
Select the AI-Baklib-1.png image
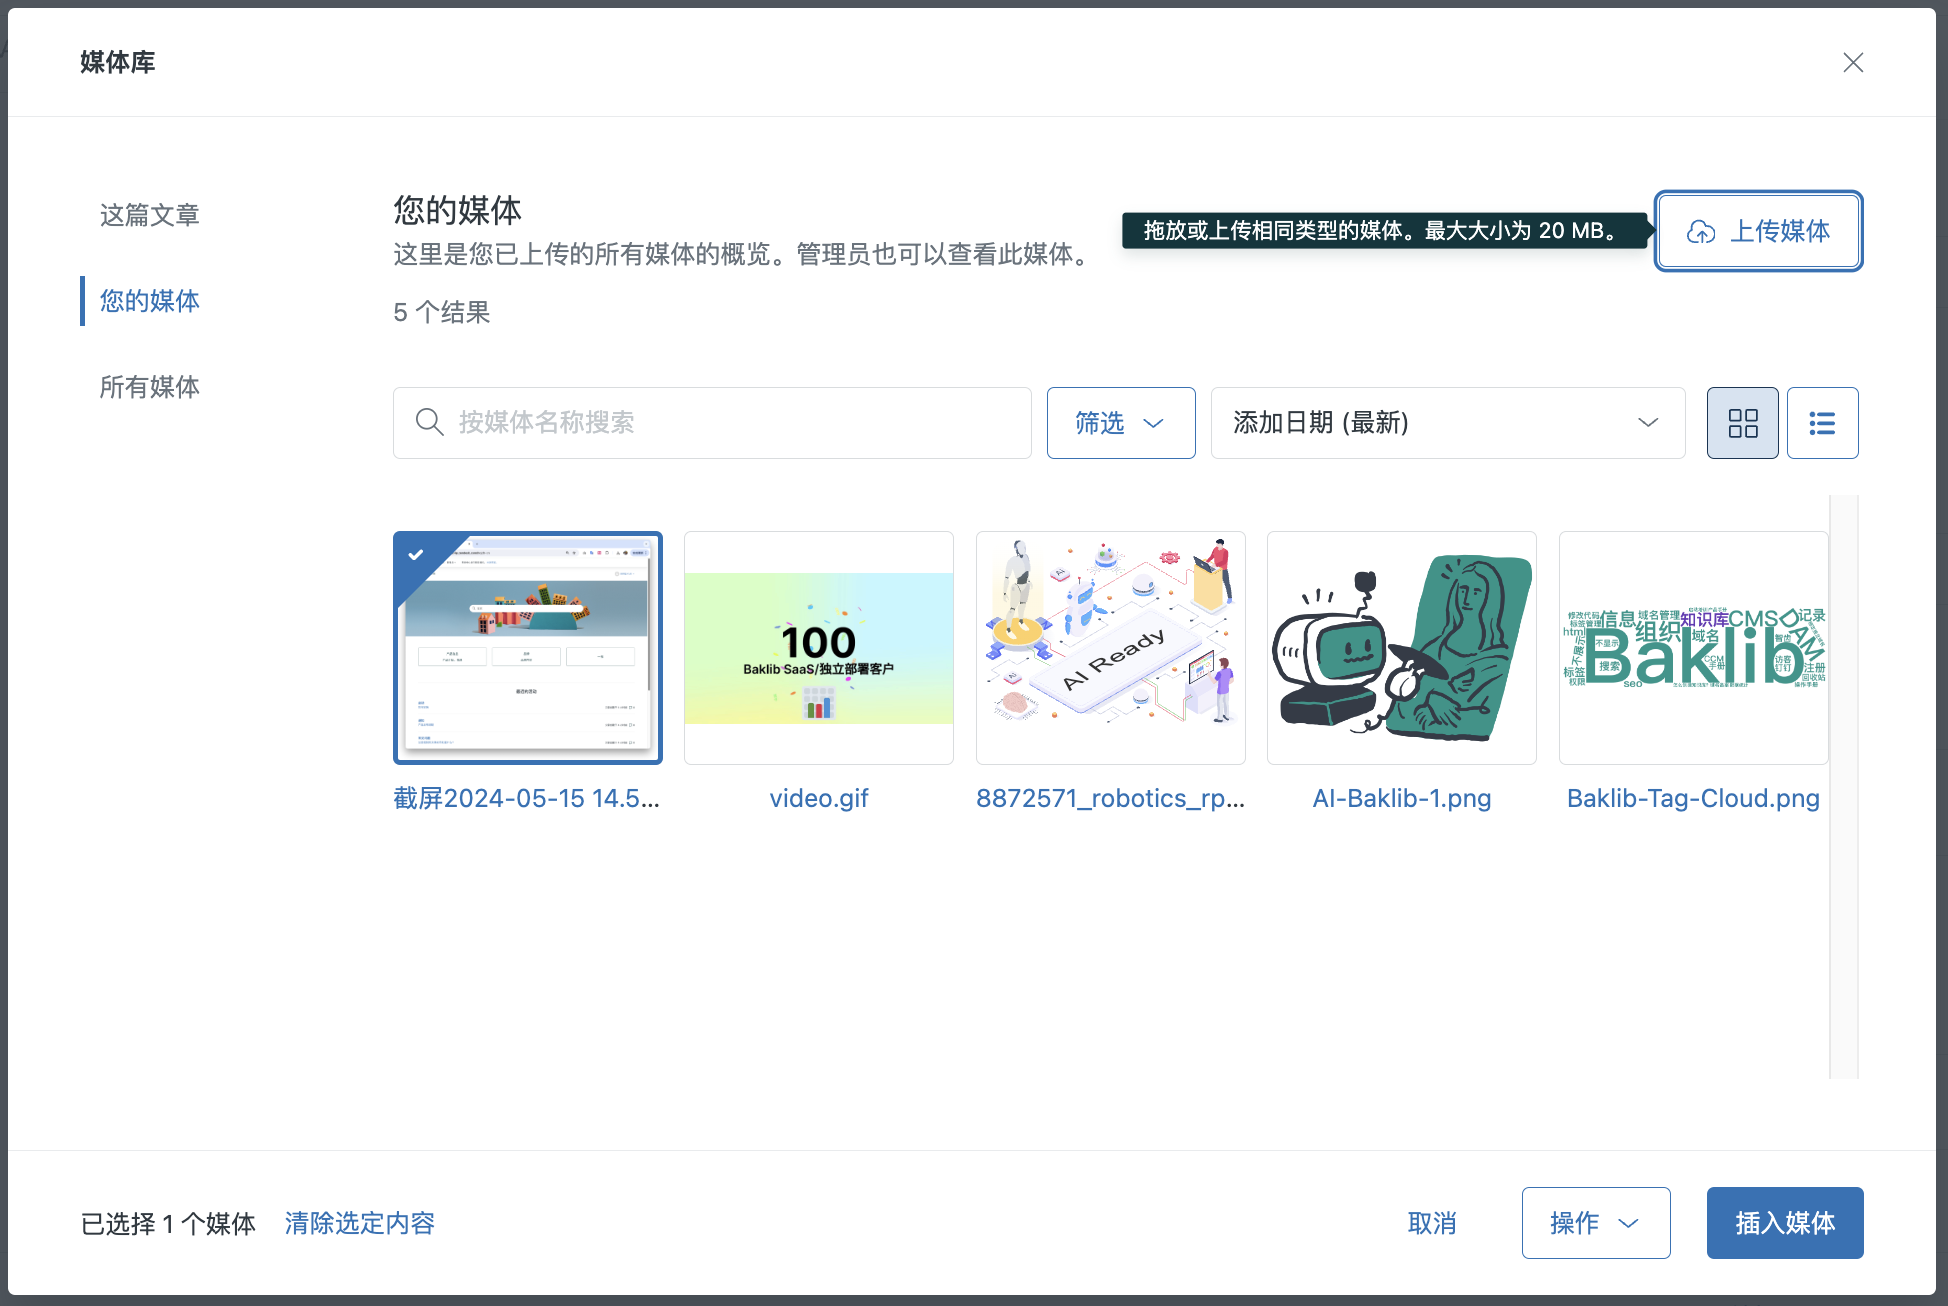[x=1401, y=648]
